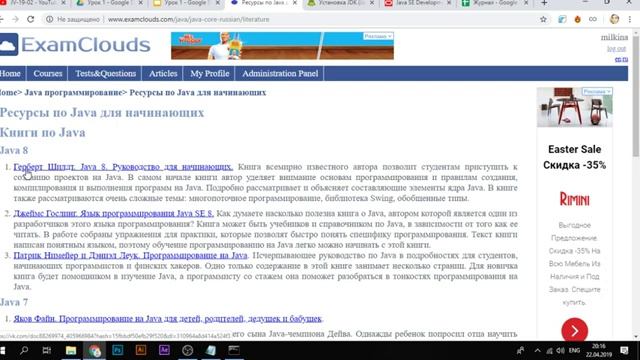Click the page vertical scrollbar thumb

(636, 96)
